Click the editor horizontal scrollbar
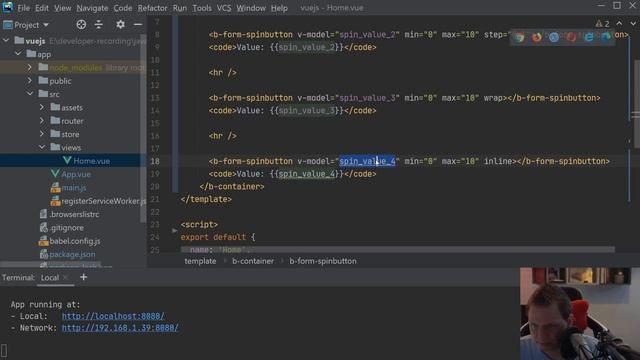The image size is (640, 360). click(398, 249)
